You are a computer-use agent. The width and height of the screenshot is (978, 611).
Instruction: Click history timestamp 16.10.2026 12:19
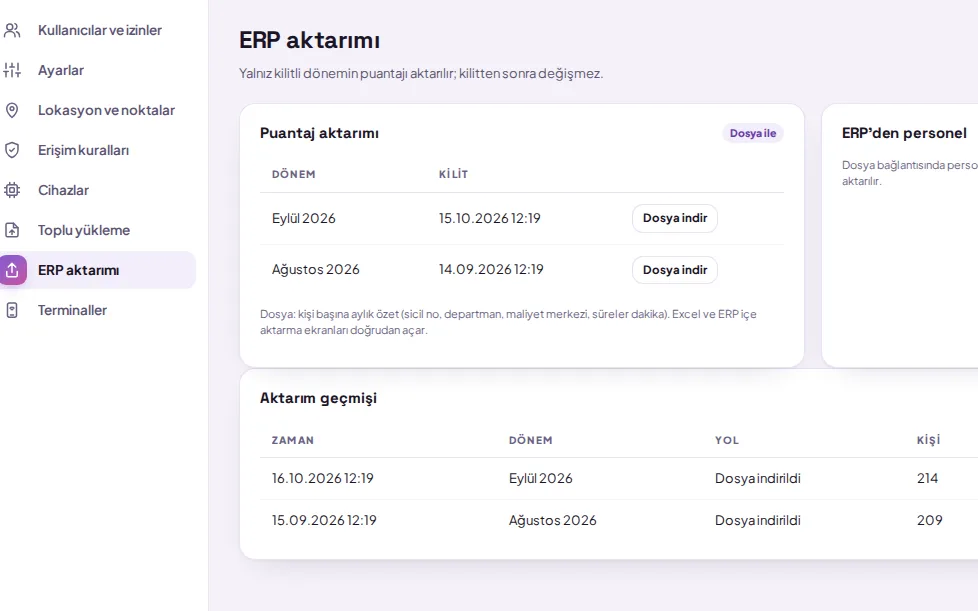pos(322,478)
